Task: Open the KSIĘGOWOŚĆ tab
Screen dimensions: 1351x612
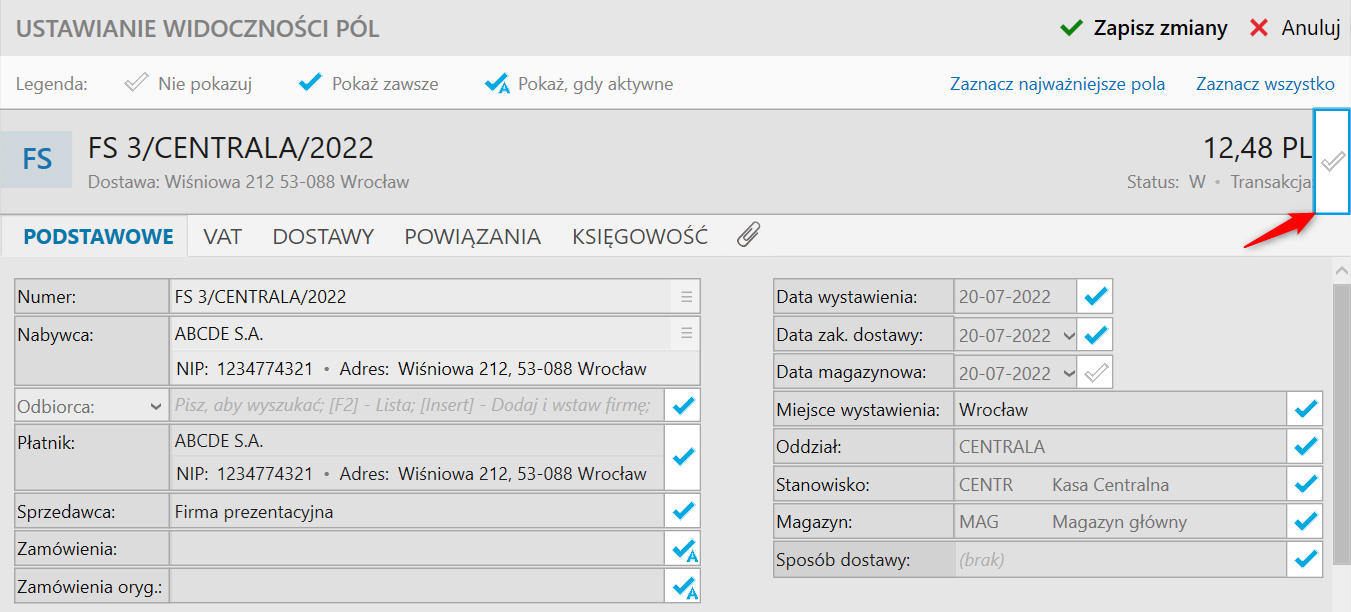Action: [640, 237]
